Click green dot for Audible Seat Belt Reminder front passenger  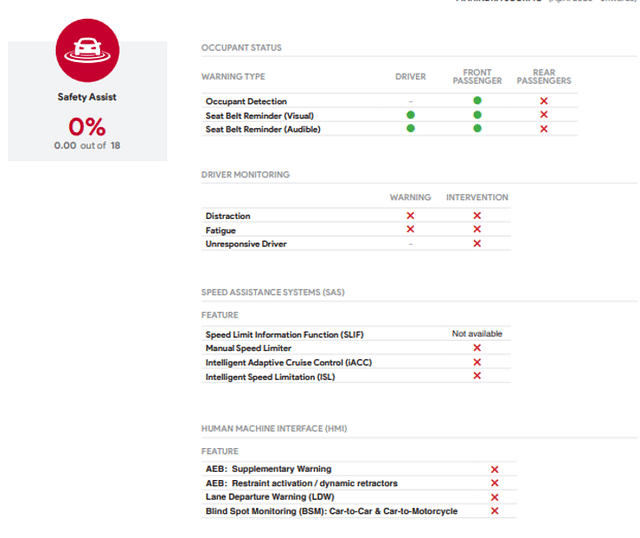(x=477, y=129)
